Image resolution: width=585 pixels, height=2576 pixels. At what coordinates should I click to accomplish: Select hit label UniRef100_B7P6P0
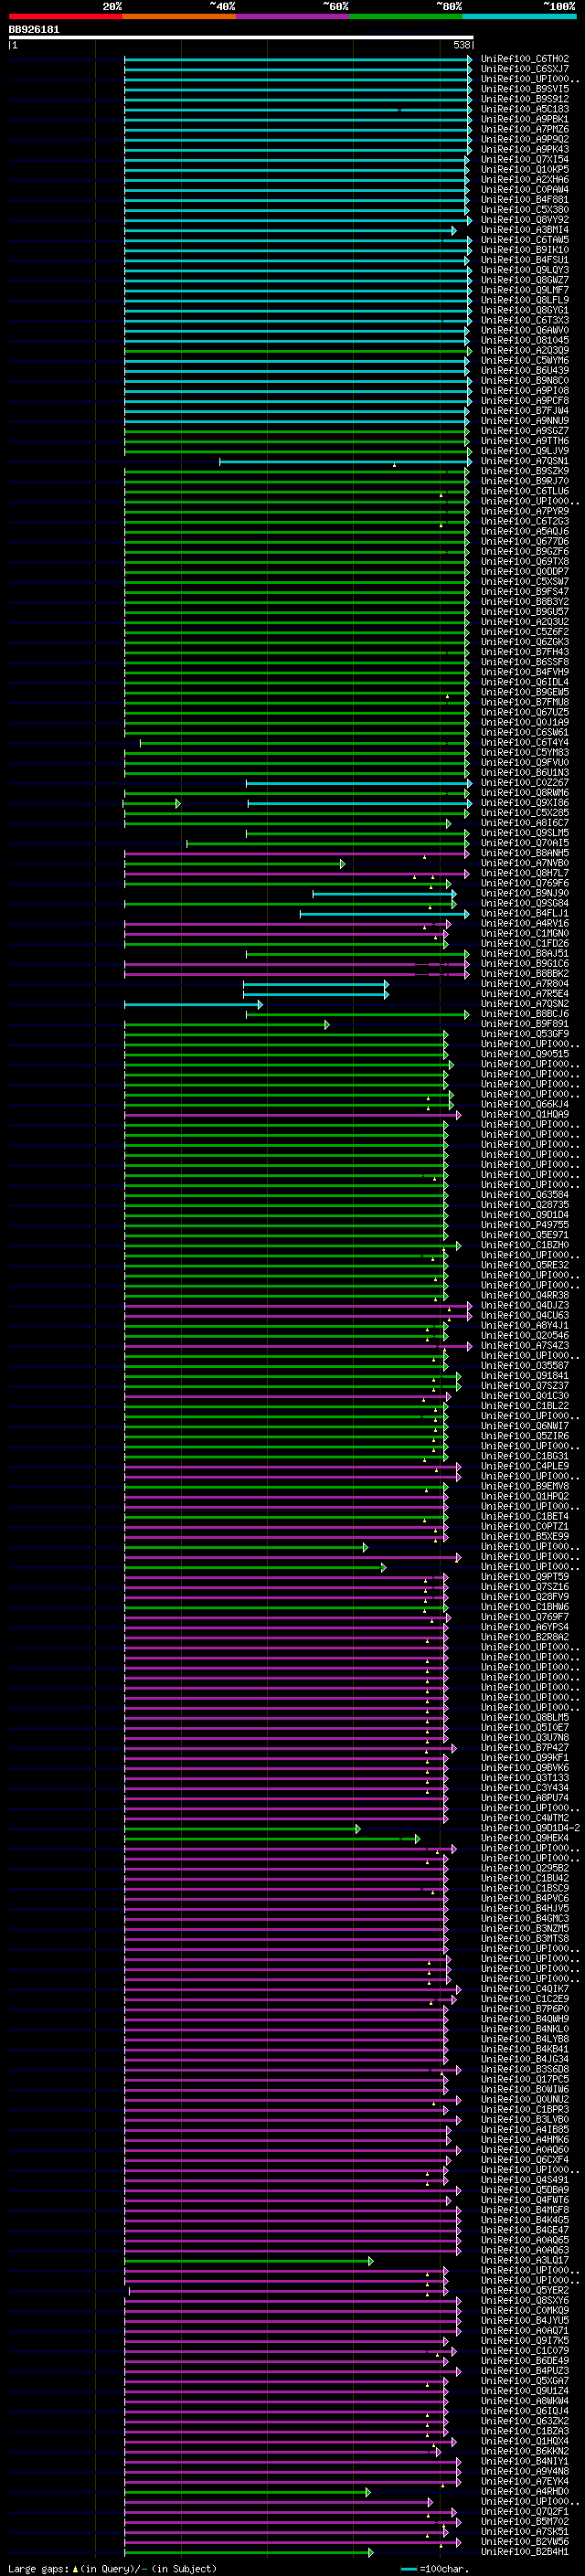click(x=525, y=2008)
